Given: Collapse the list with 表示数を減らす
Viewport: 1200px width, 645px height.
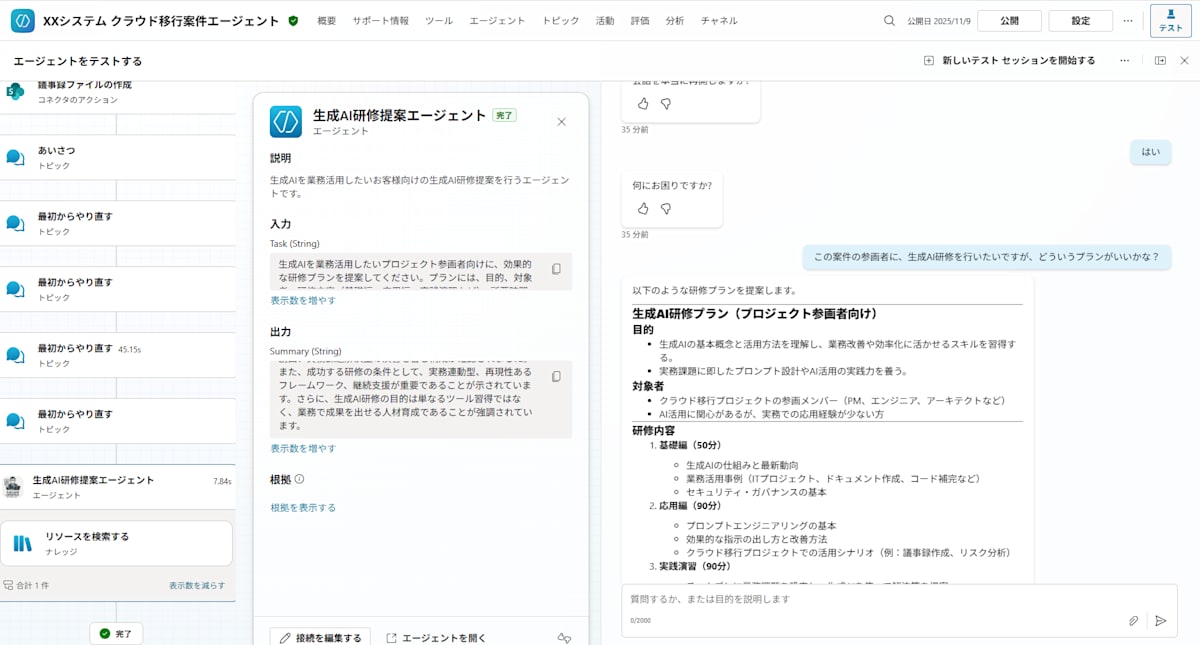Looking at the screenshot, I should (x=197, y=585).
